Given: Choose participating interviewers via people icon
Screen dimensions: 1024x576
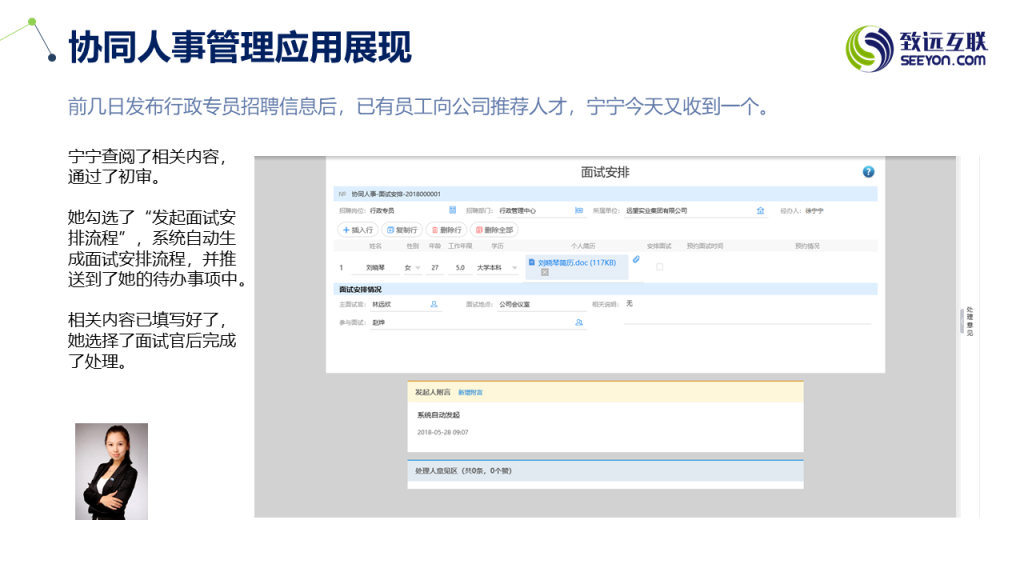Looking at the screenshot, I should (579, 323).
